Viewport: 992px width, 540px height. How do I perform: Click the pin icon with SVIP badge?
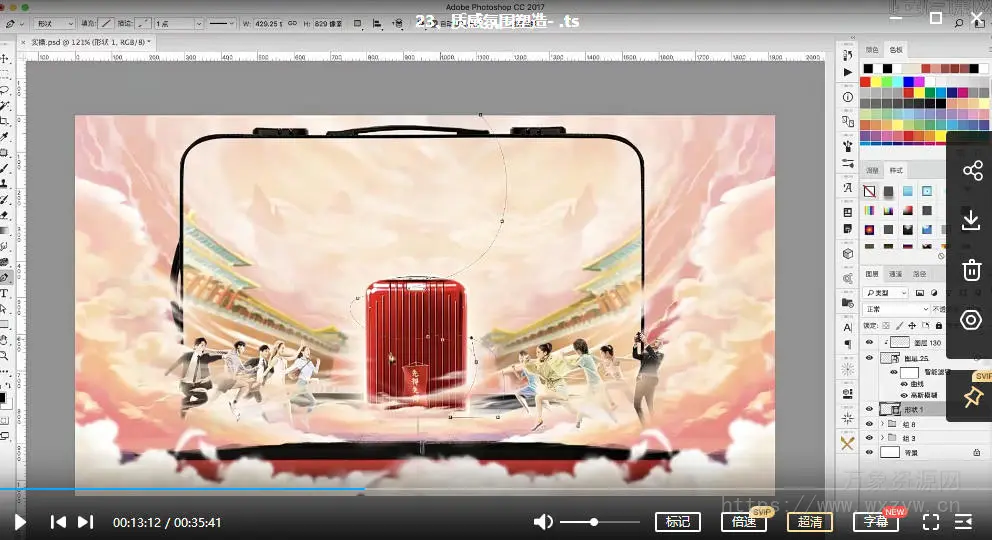972,397
